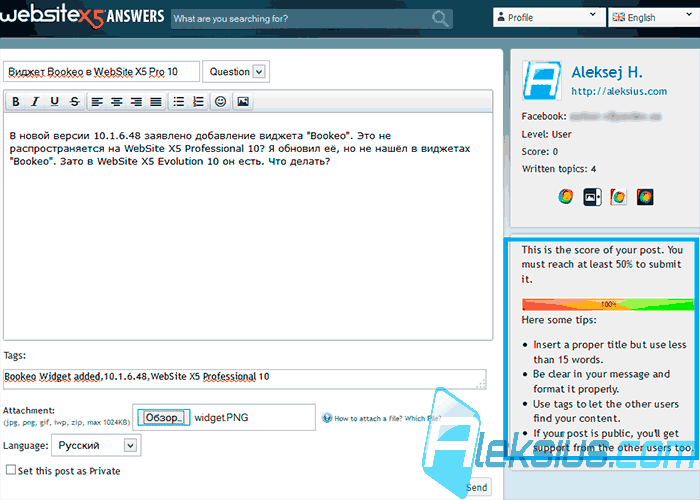Check Set this post as Private

[11, 470]
